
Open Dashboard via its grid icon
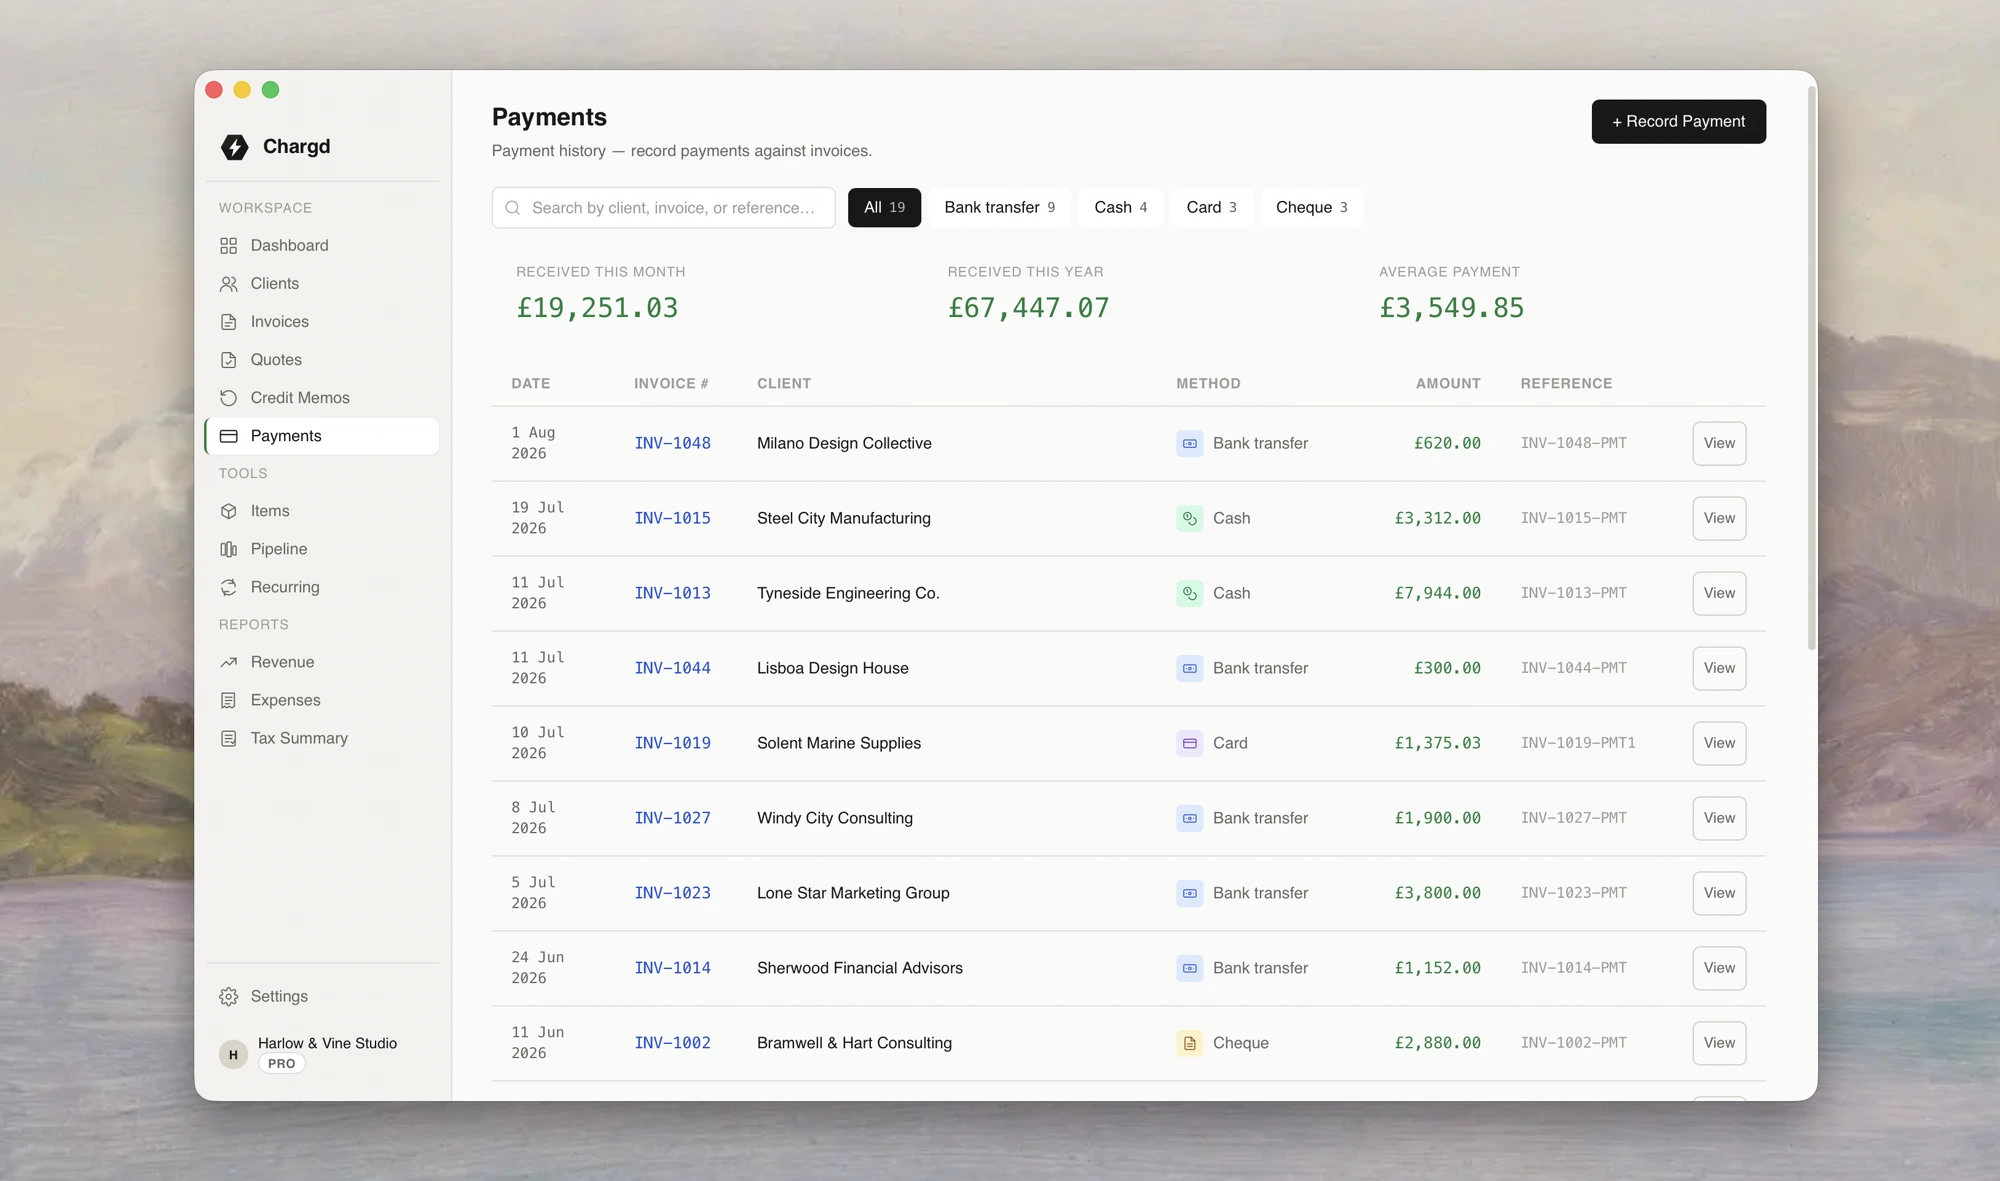click(229, 246)
